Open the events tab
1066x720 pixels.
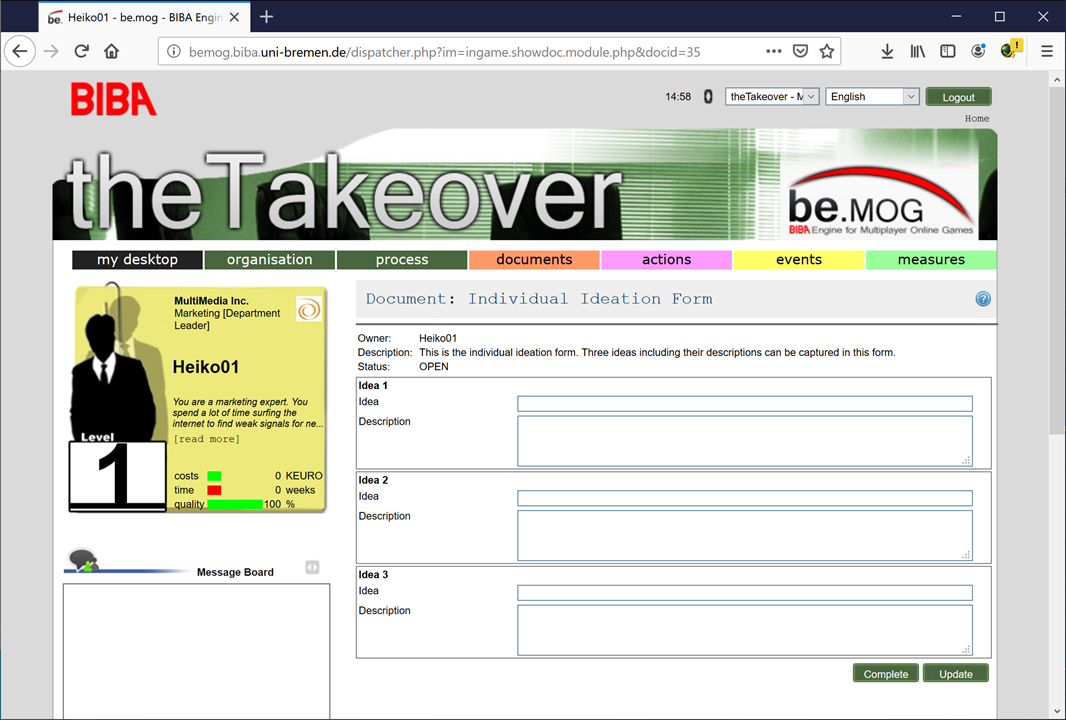798,260
